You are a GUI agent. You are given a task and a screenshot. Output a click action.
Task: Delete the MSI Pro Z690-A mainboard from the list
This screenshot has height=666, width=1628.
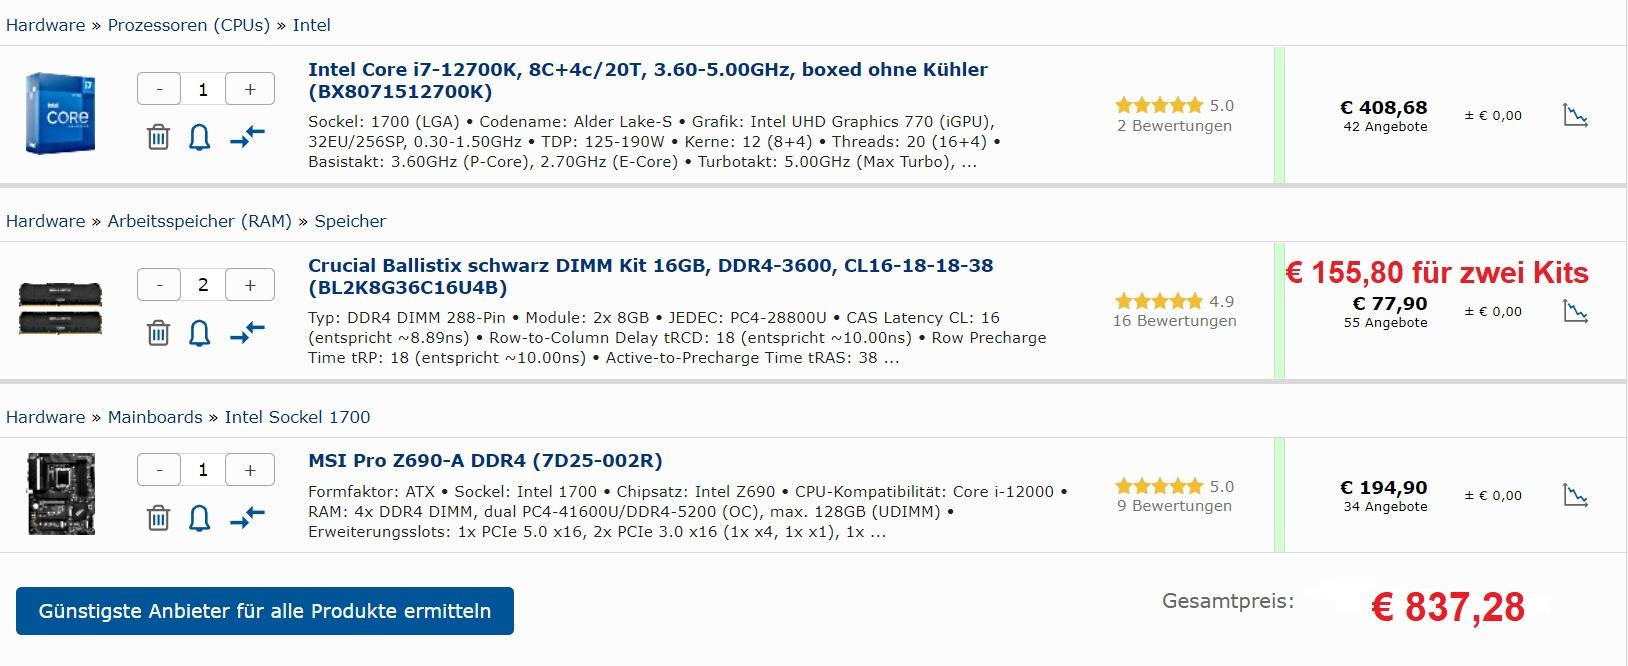(158, 518)
